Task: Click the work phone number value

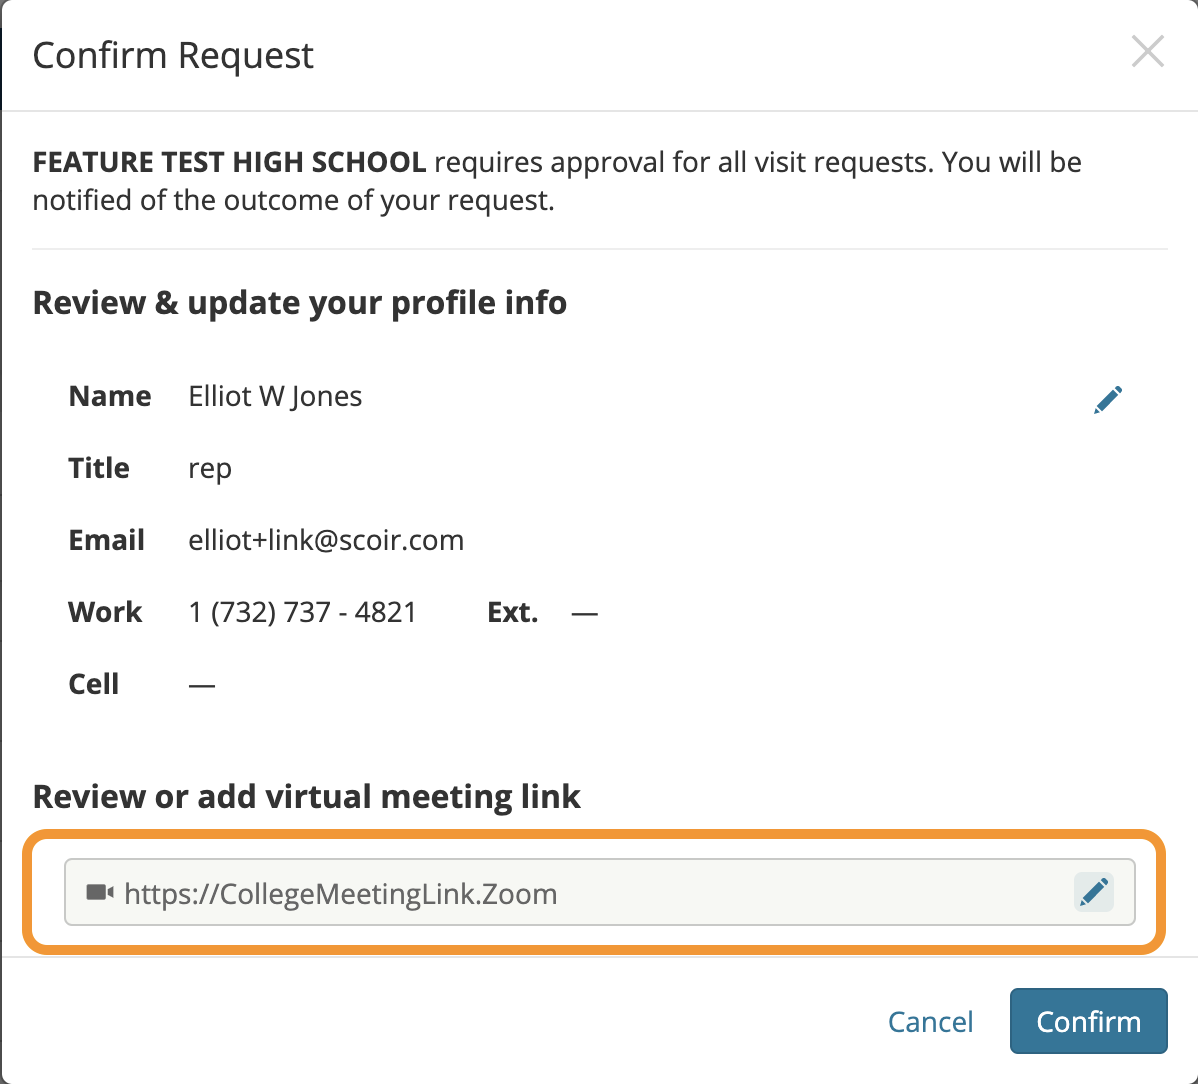Action: [303, 612]
